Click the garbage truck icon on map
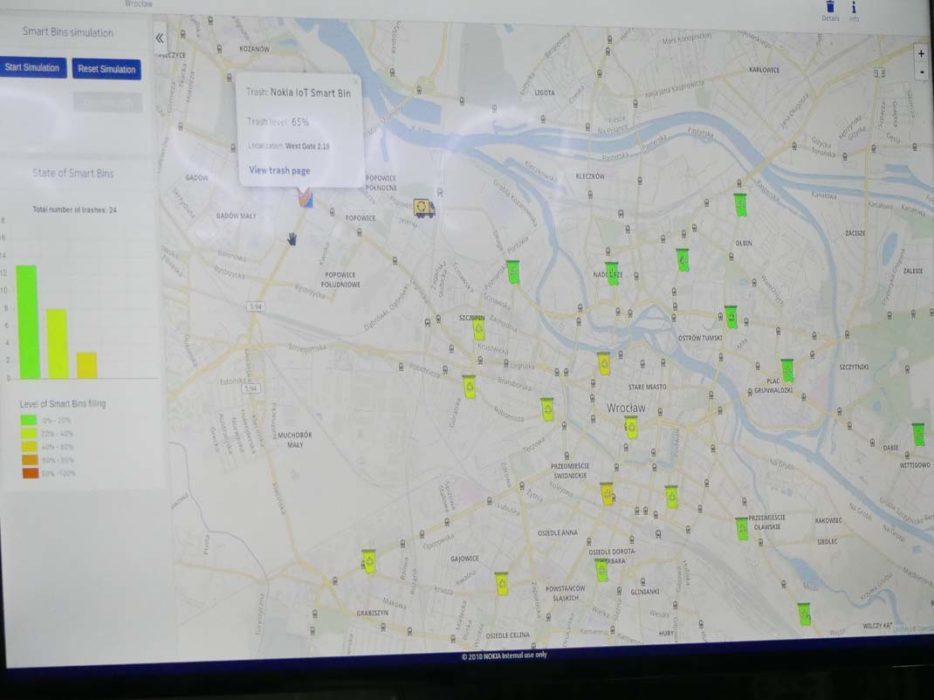The width and height of the screenshot is (934, 700). click(424, 207)
